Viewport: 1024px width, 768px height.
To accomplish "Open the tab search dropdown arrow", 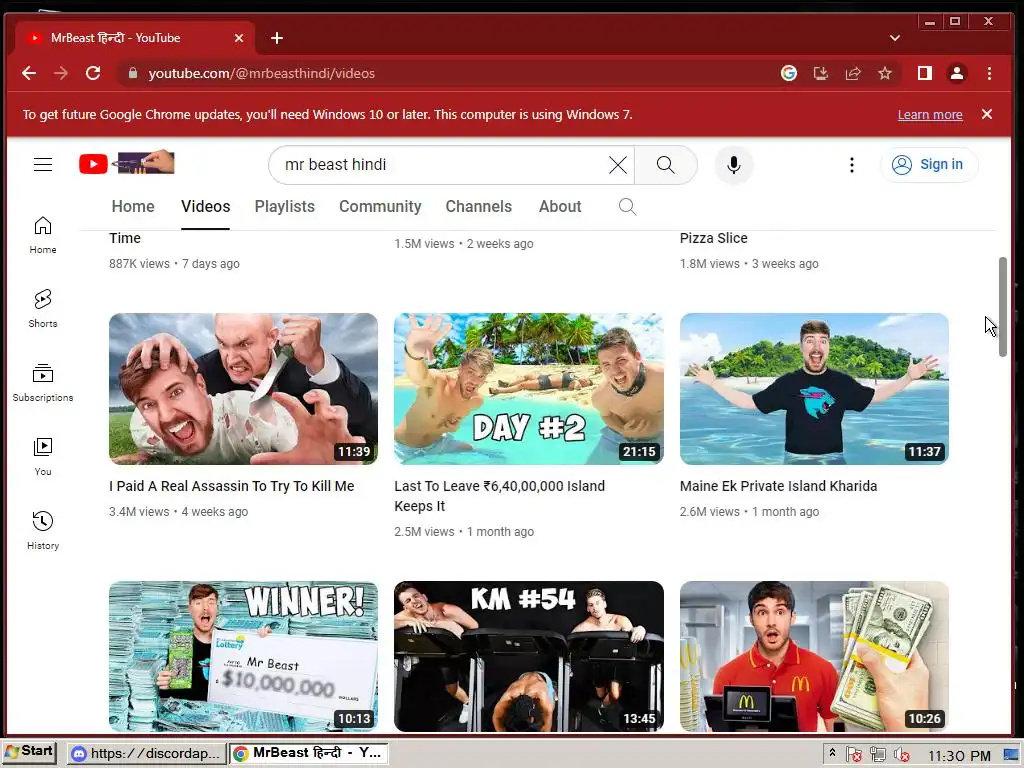I will (x=895, y=38).
